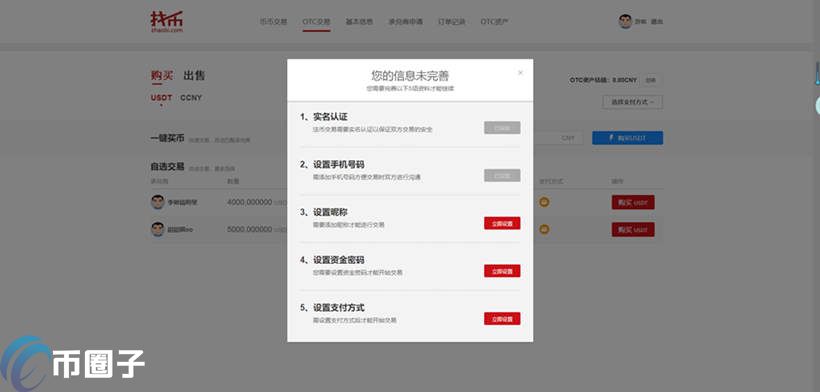The image size is (820, 392).
Task: Click the 2、设置手机号码 heading
Action: pos(332,164)
